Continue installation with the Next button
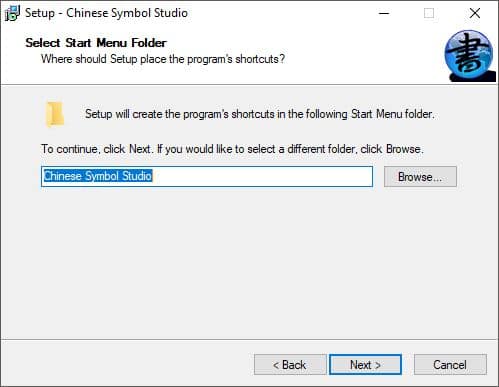This screenshot has width=499, height=387. point(365,365)
